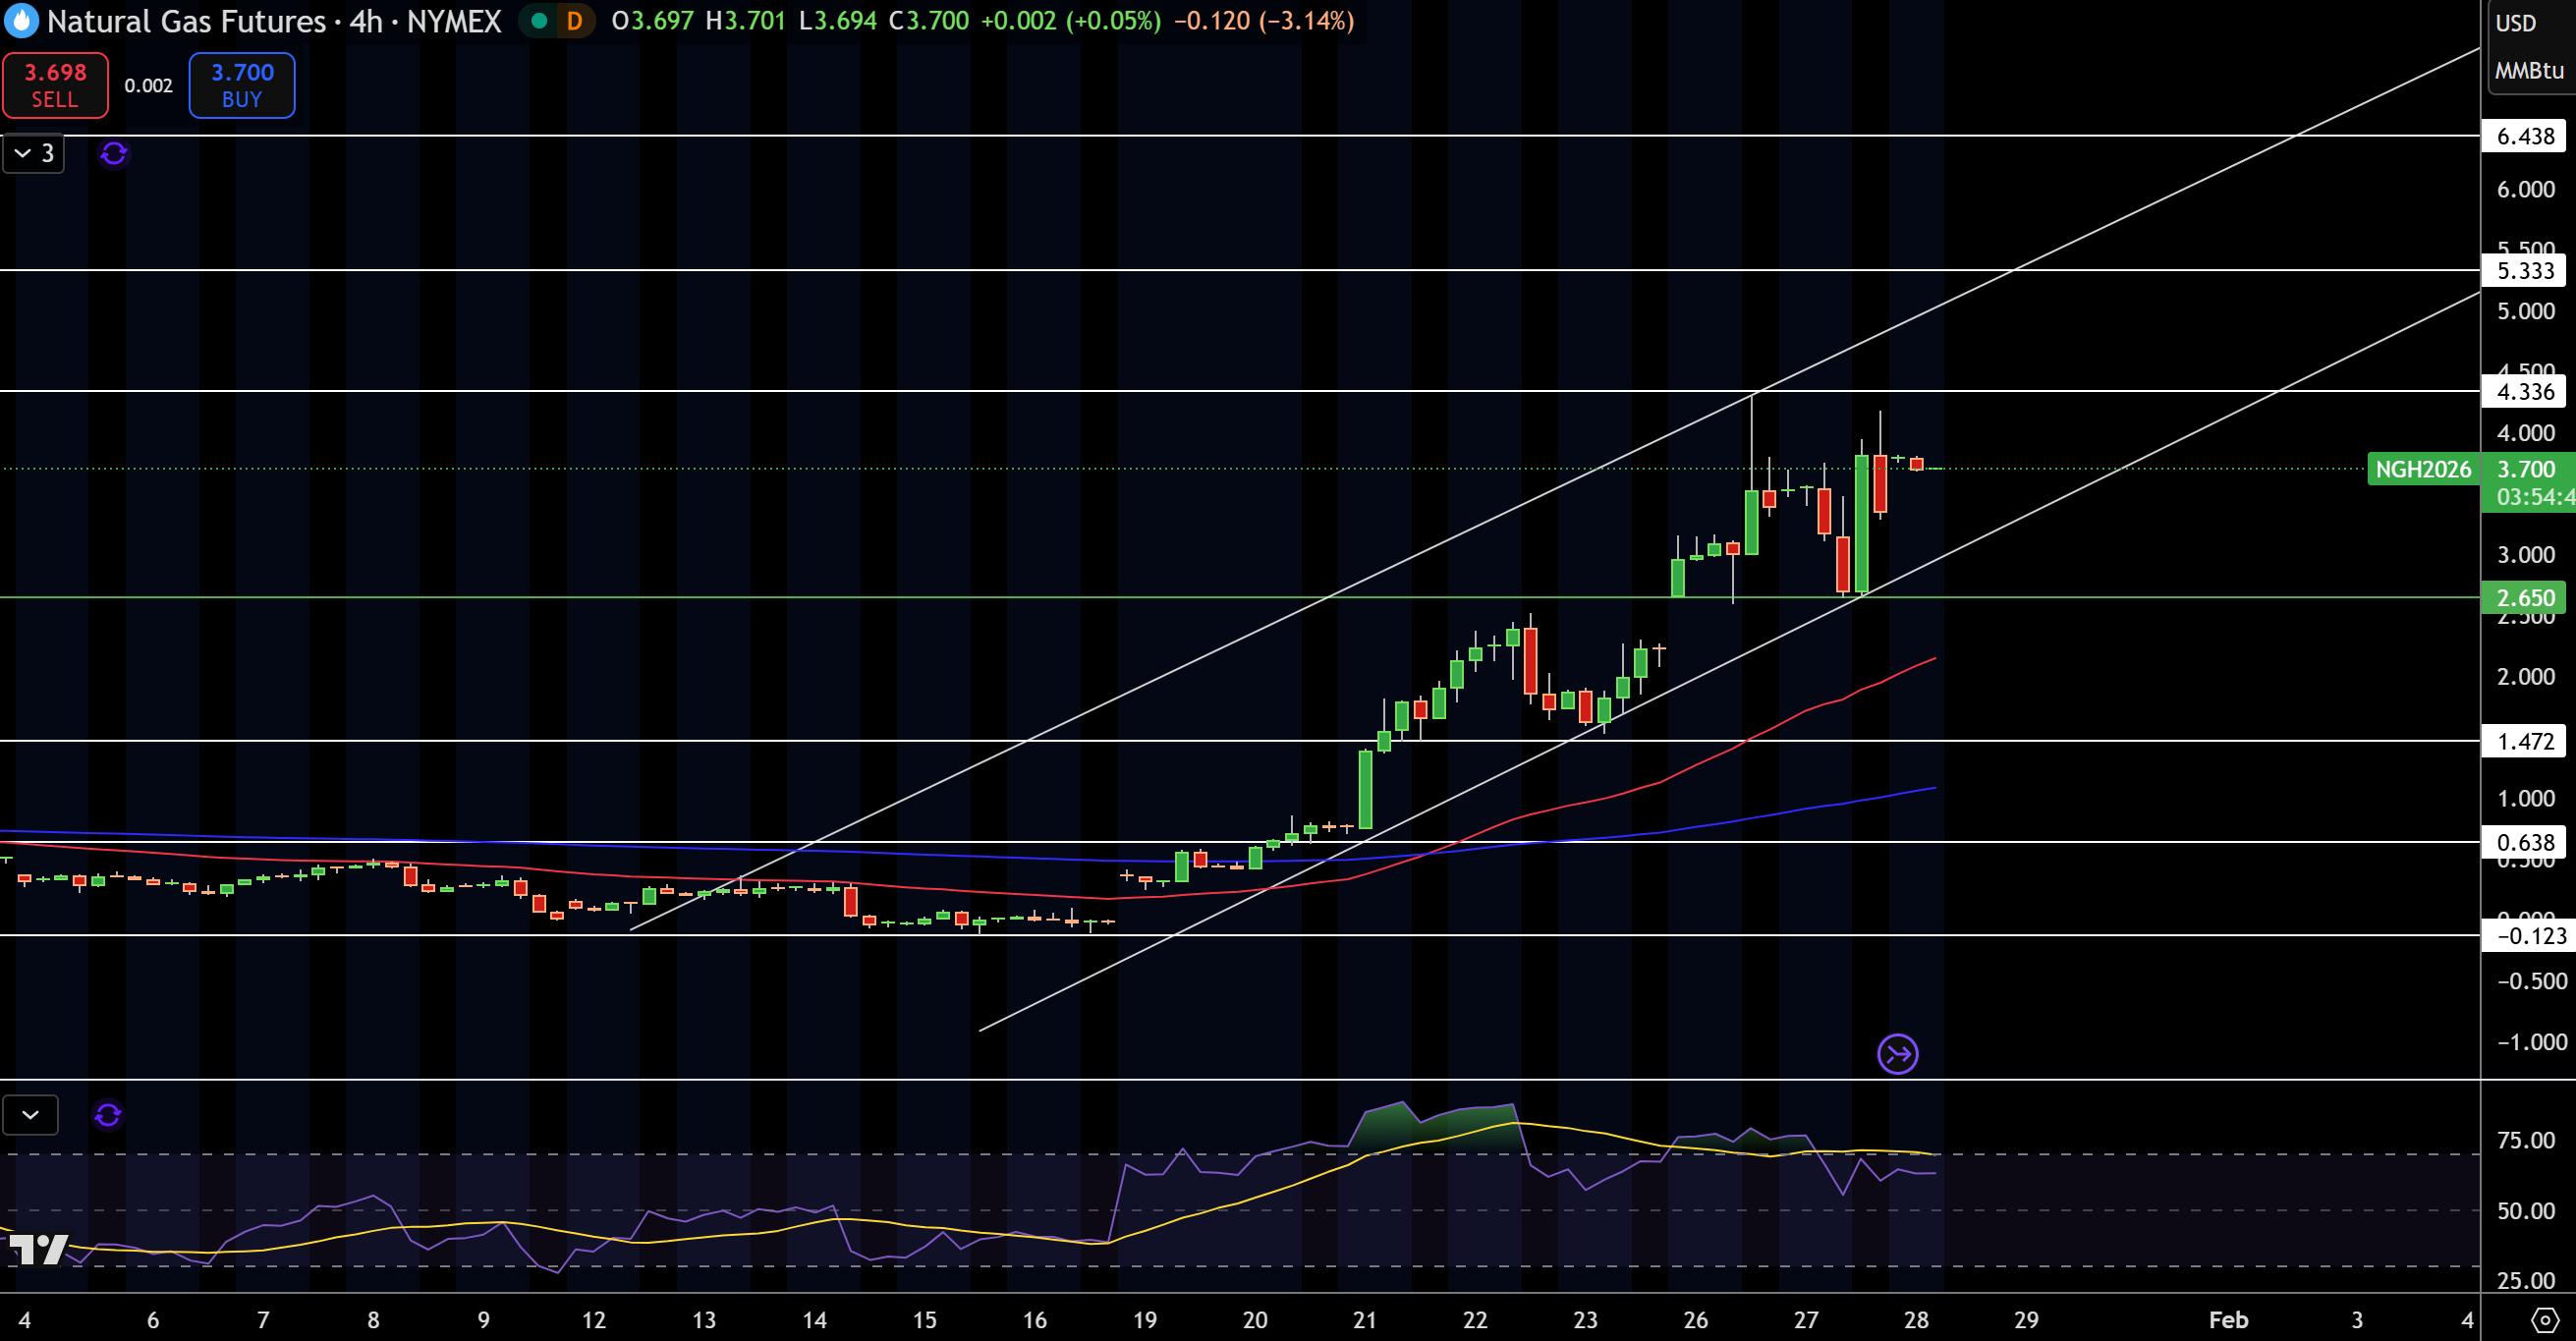2576x1341 pixels.
Task: Open the MMBtu unit selector
Action: pyautogui.click(x=2529, y=70)
